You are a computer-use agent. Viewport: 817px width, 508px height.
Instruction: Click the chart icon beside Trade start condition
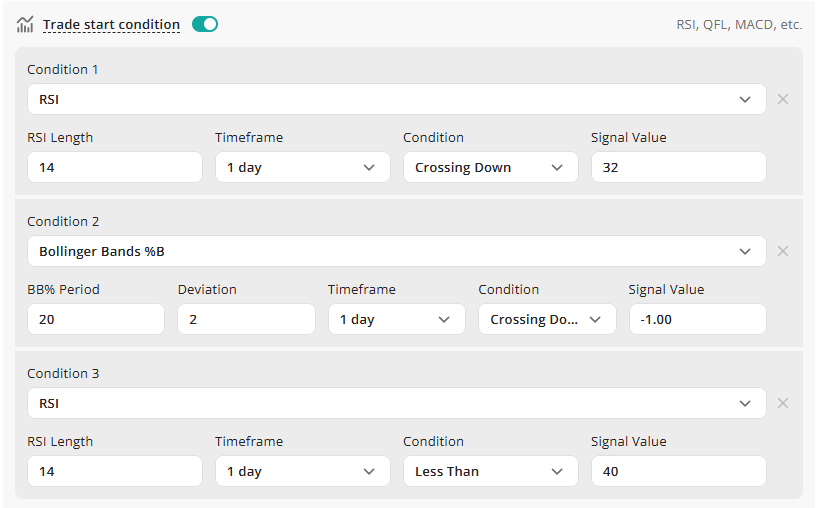click(25, 25)
